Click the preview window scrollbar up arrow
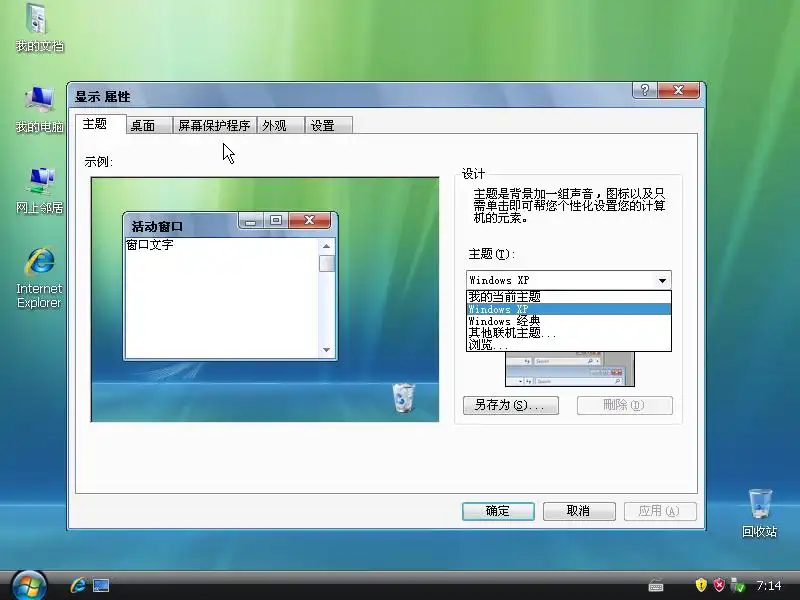 pyautogui.click(x=327, y=246)
